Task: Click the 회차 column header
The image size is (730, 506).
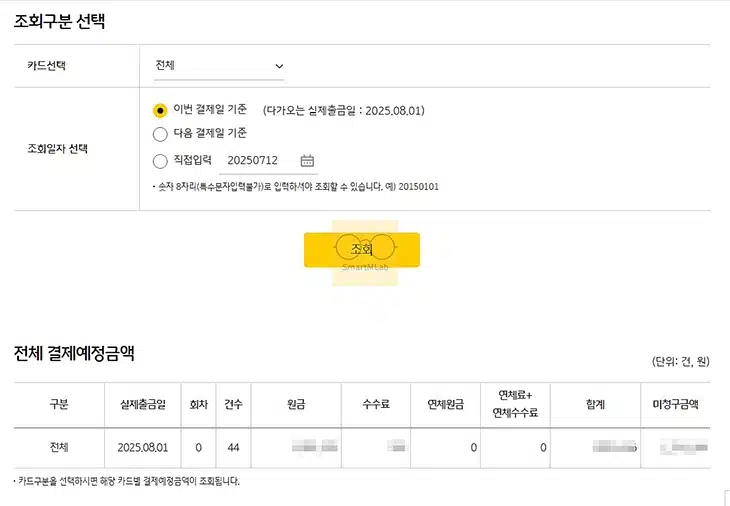Action: [198, 404]
